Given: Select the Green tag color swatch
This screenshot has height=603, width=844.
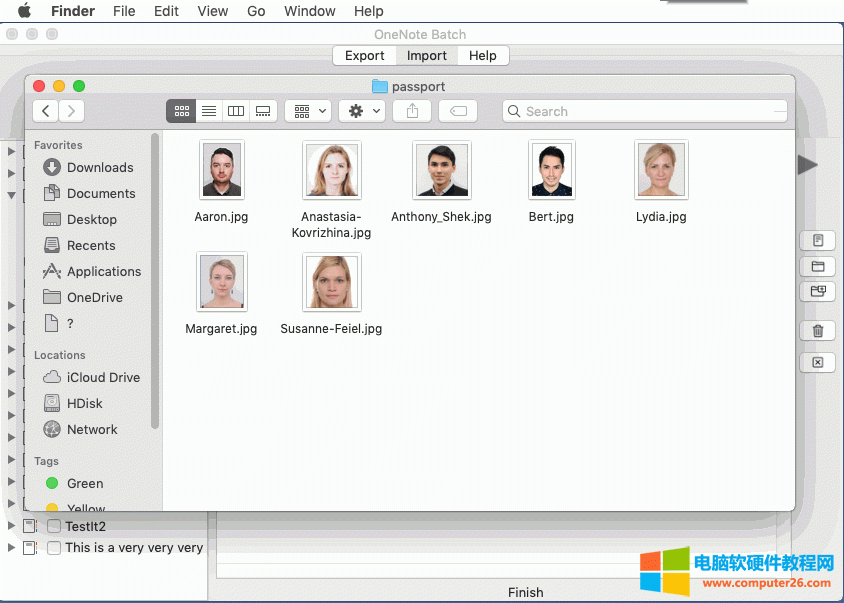Looking at the screenshot, I should (x=54, y=483).
